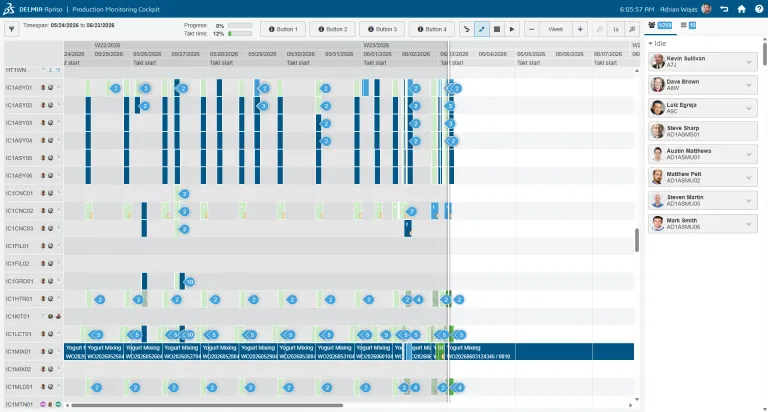The image size is (768, 412).
Task: Click the DELMIA Apriso 3DS logo
Action: (x=9, y=9)
